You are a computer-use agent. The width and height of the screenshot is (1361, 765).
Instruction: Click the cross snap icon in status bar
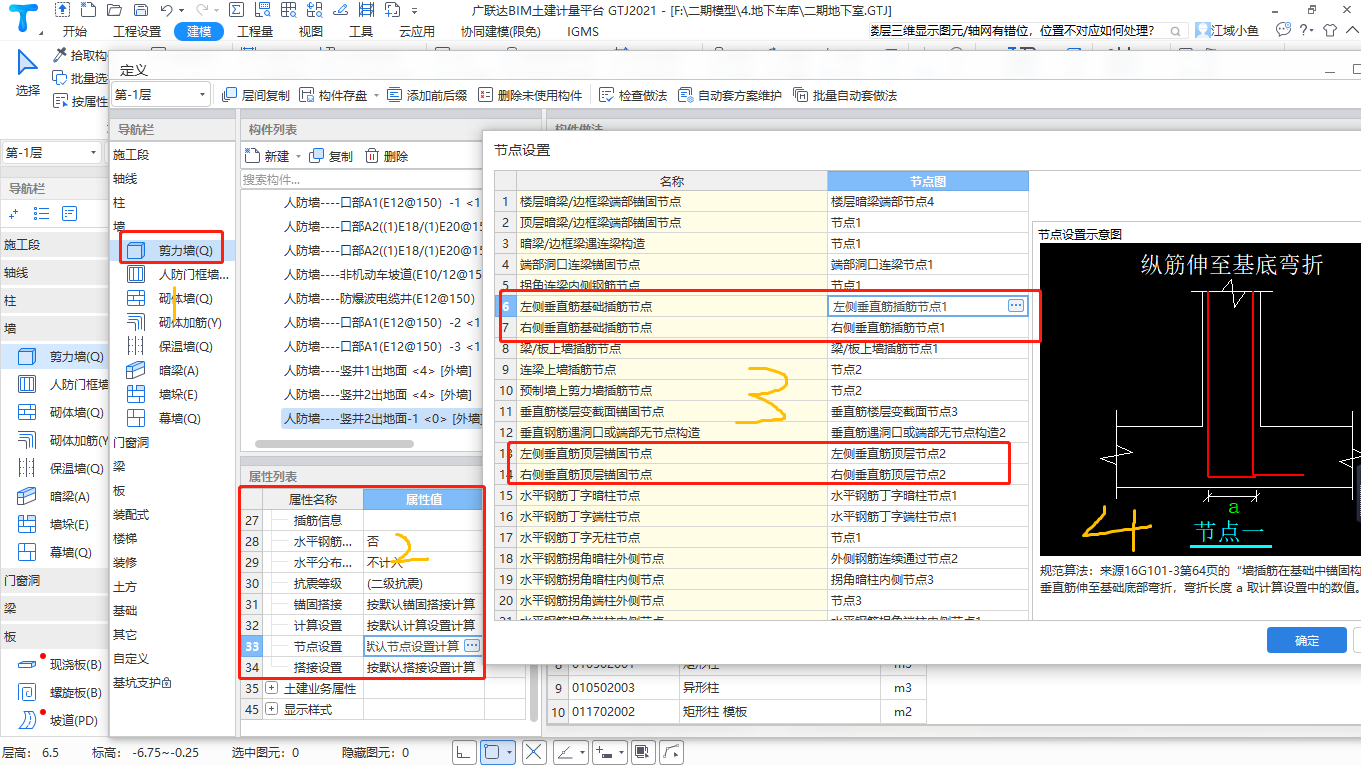pyautogui.click(x=534, y=750)
